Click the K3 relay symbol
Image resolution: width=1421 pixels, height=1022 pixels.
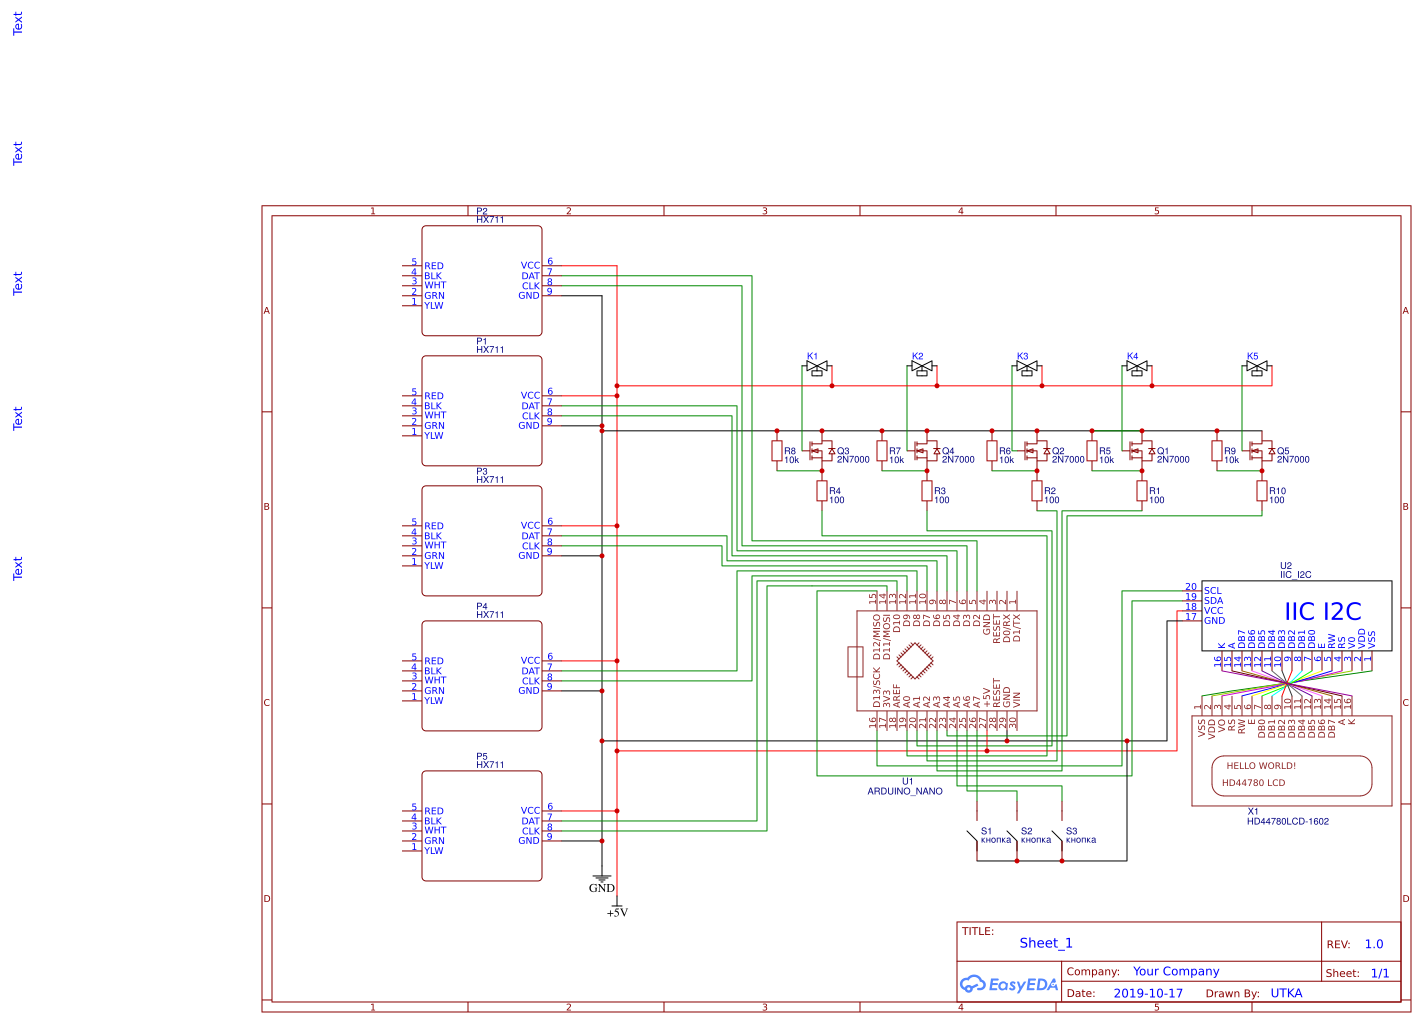[x=1027, y=370]
